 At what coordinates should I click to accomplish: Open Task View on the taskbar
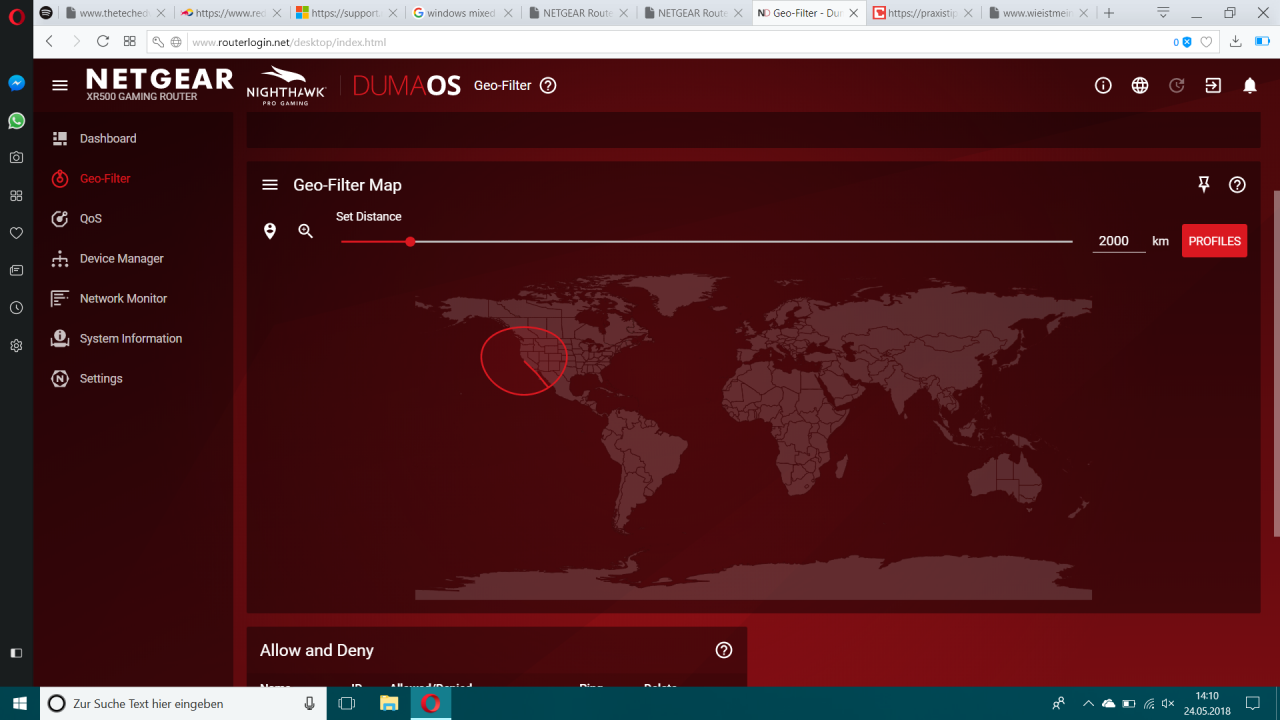[347, 703]
